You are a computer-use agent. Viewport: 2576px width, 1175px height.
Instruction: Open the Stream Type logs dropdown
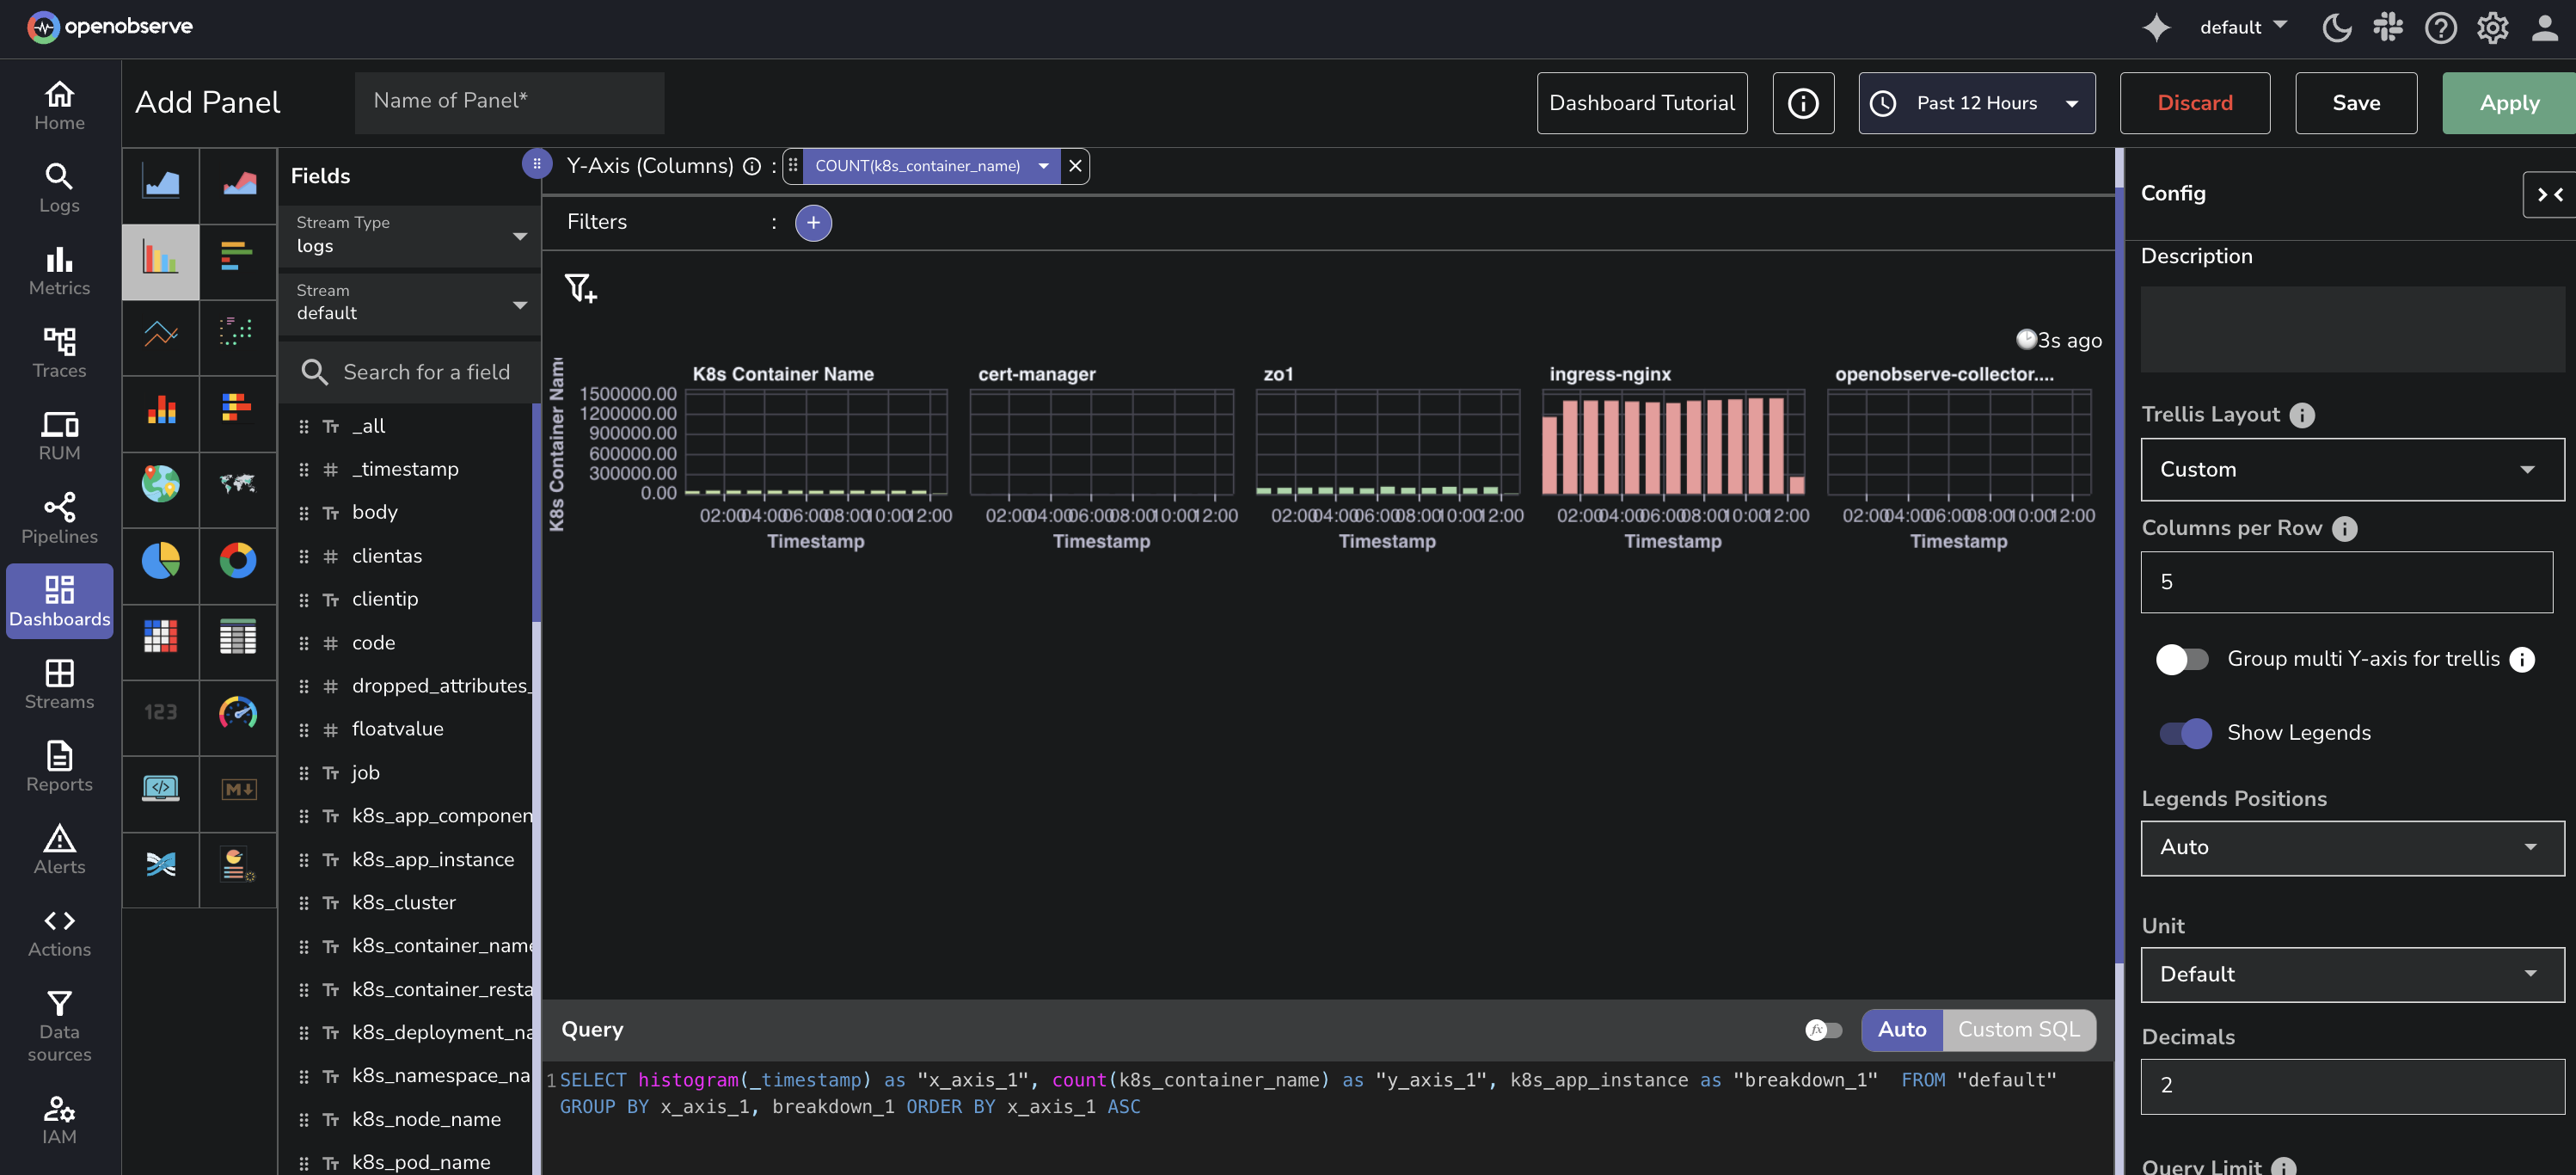pyautogui.click(x=410, y=235)
